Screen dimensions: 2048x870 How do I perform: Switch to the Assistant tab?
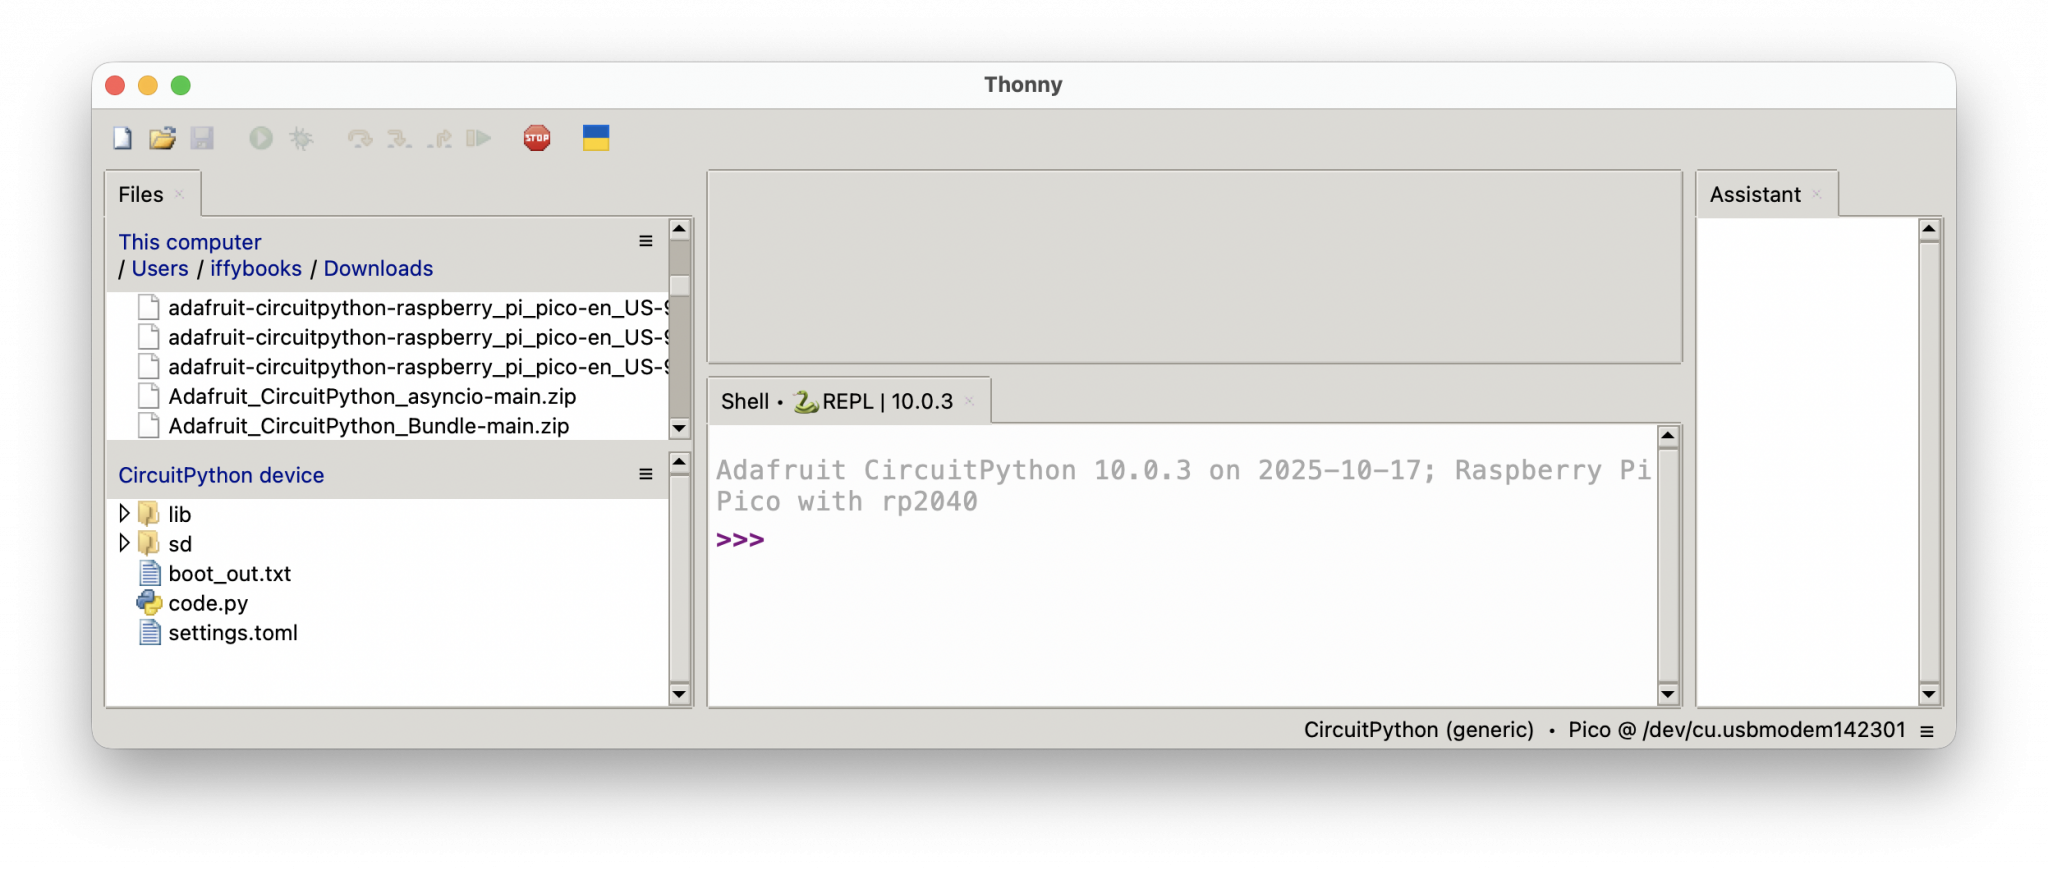click(x=1755, y=195)
